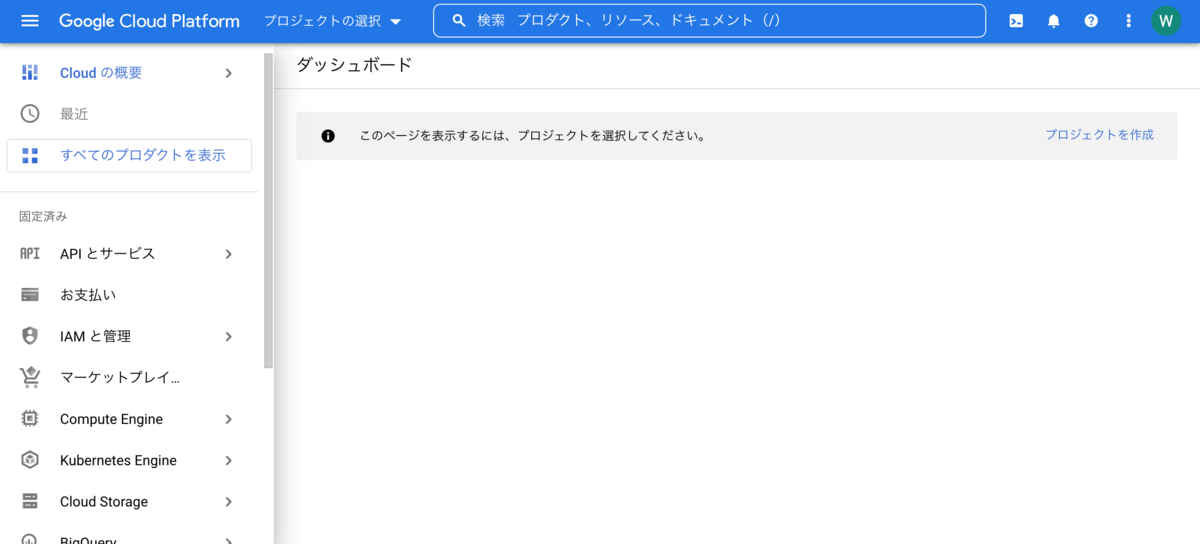The width and height of the screenshot is (1200, 544).
Task: Click the Compute Engine chip icon
Action: point(30,419)
